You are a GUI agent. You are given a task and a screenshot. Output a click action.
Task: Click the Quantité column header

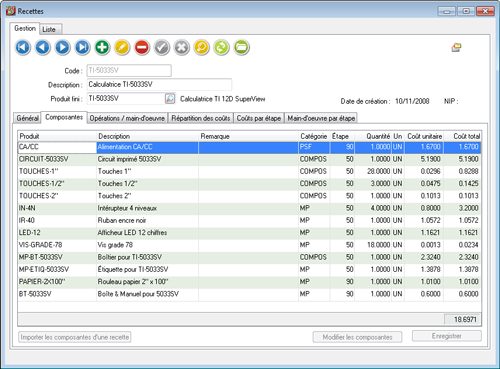373,136
